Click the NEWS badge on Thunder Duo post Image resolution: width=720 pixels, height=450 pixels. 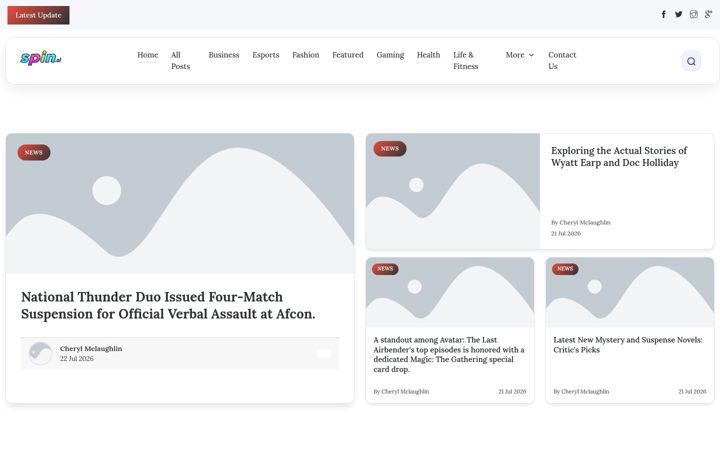pos(34,152)
